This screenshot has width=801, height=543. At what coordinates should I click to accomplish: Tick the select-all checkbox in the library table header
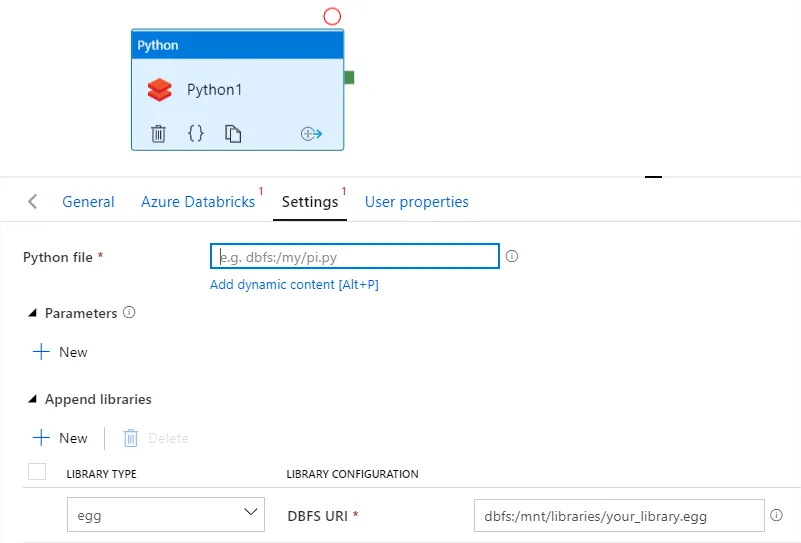coord(37,471)
